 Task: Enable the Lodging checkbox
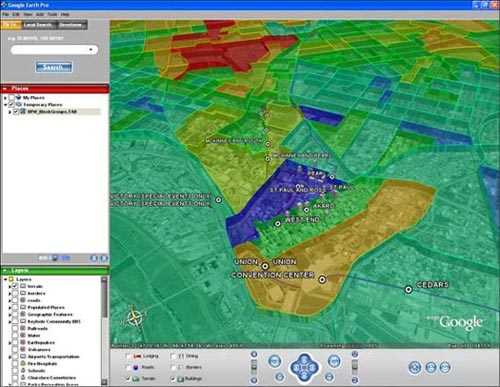pyautogui.click(x=128, y=356)
